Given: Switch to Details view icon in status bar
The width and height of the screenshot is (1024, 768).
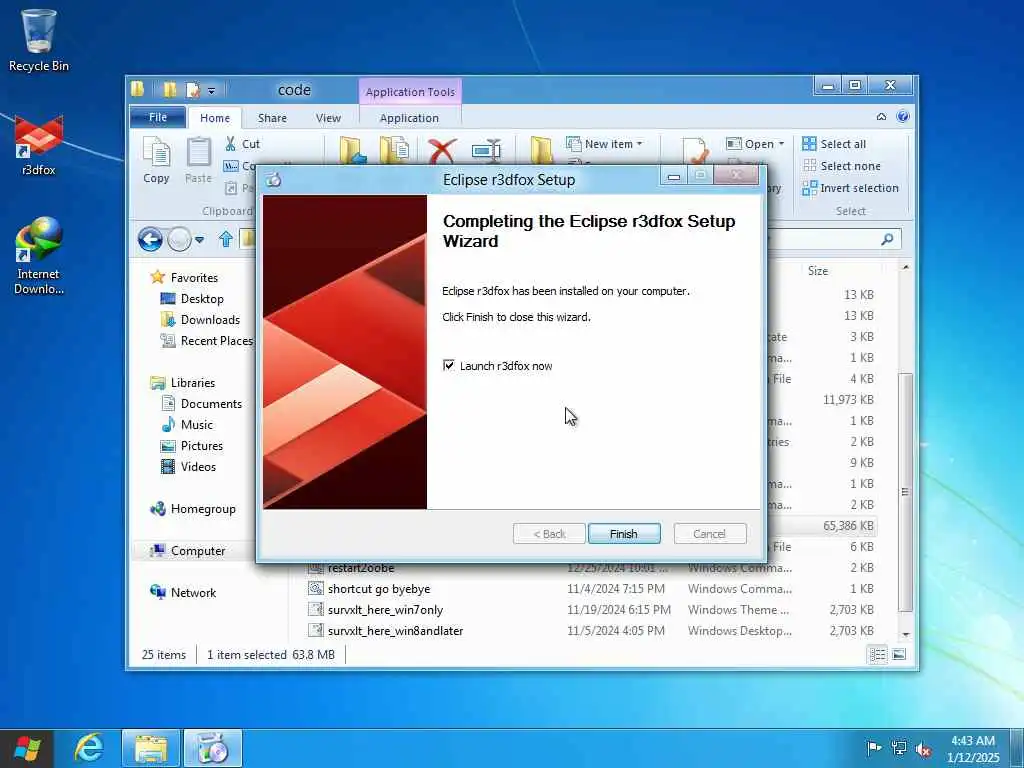Looking at the screenshot, I should tap(878, 654).
